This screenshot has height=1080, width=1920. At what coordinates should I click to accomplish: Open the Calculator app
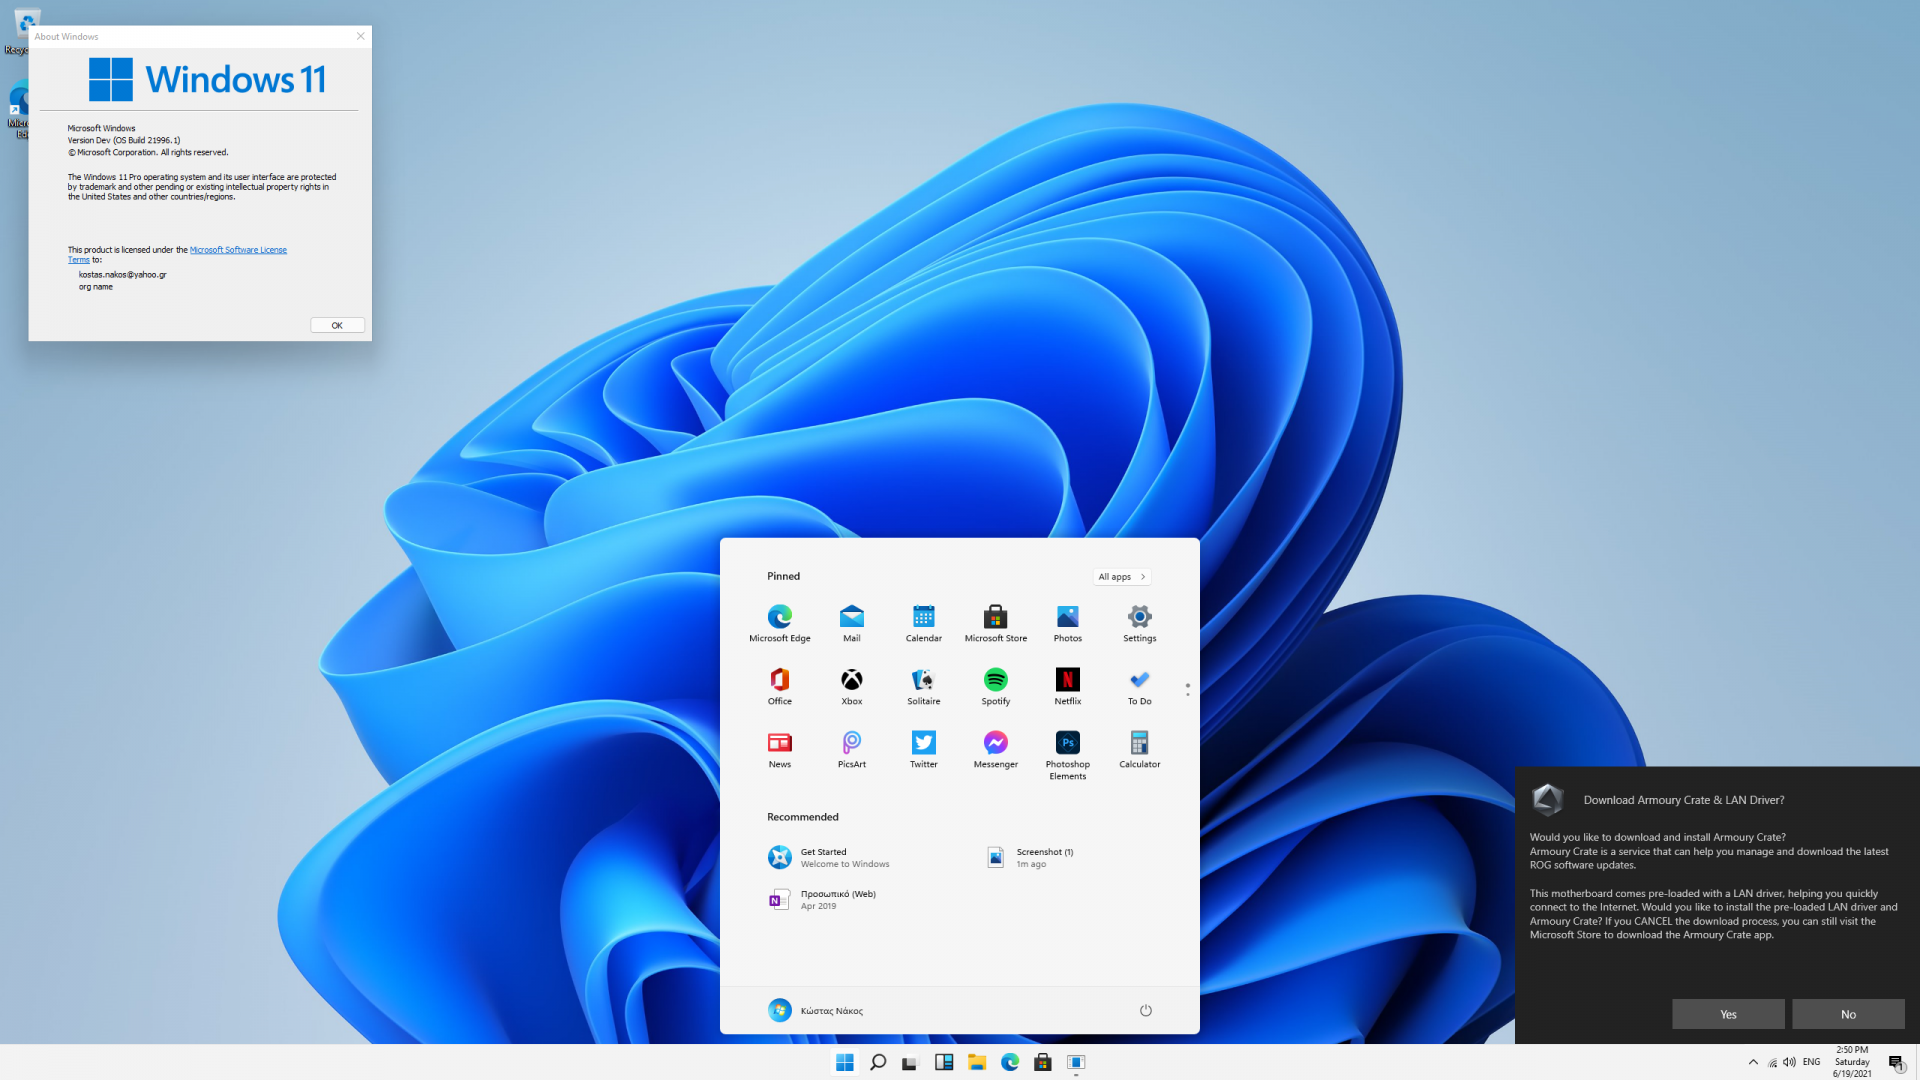point(1140,749)
